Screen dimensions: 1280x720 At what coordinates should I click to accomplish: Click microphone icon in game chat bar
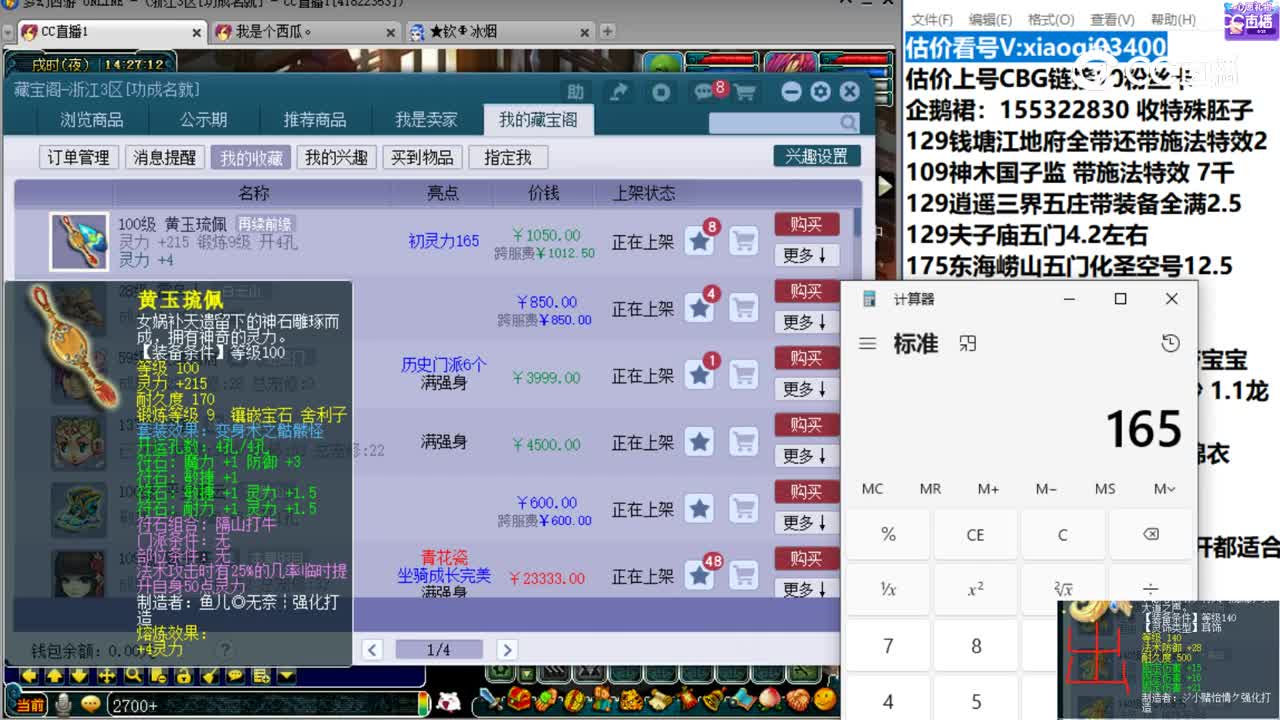pos(64,705)
